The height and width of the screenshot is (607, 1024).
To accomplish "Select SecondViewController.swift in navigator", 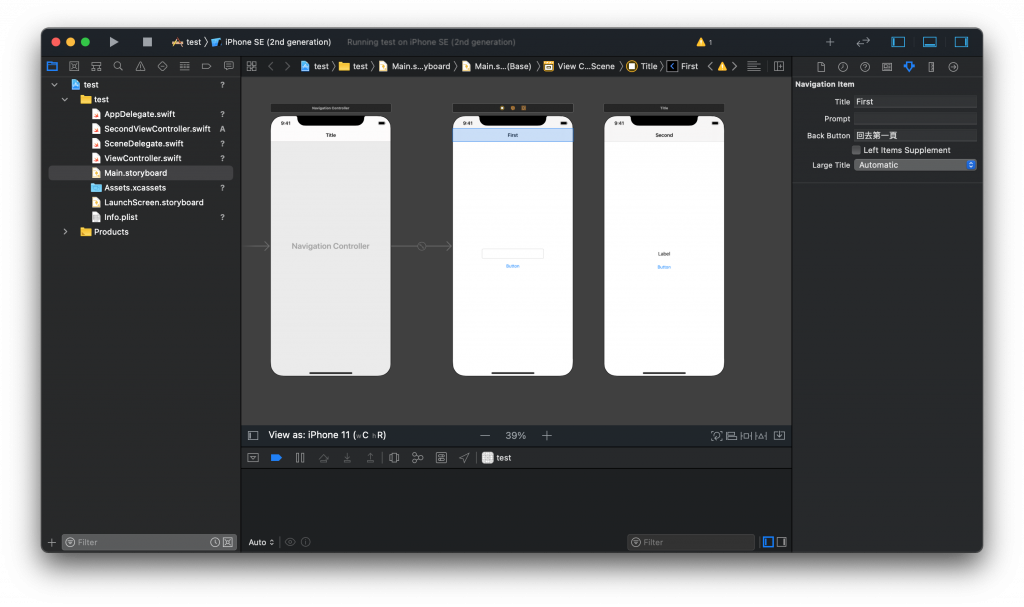I will coord(157,129).
